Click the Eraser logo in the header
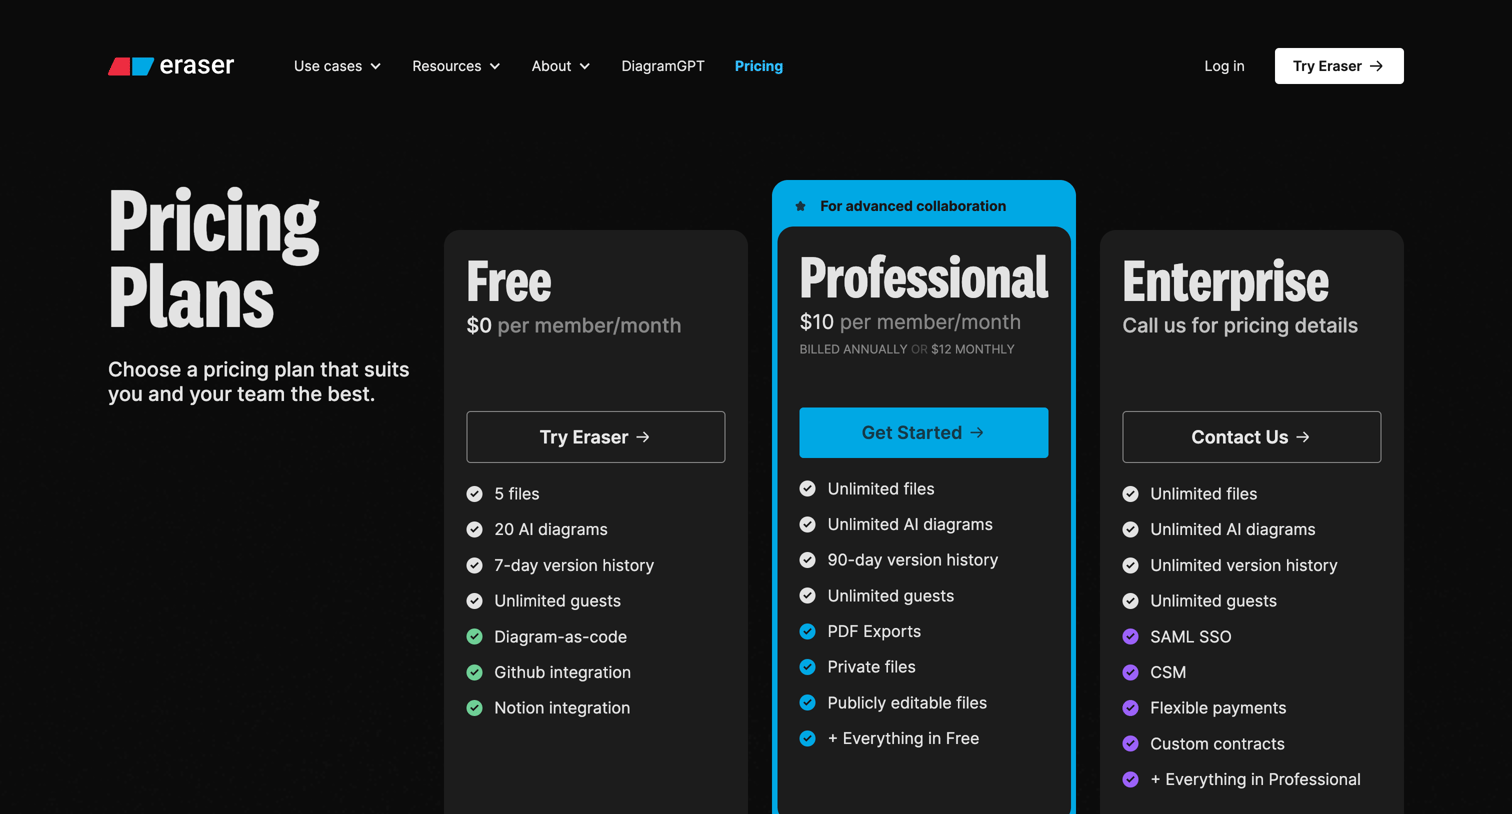This screenshot has height=814, width=1512. (x=171, y=66)
